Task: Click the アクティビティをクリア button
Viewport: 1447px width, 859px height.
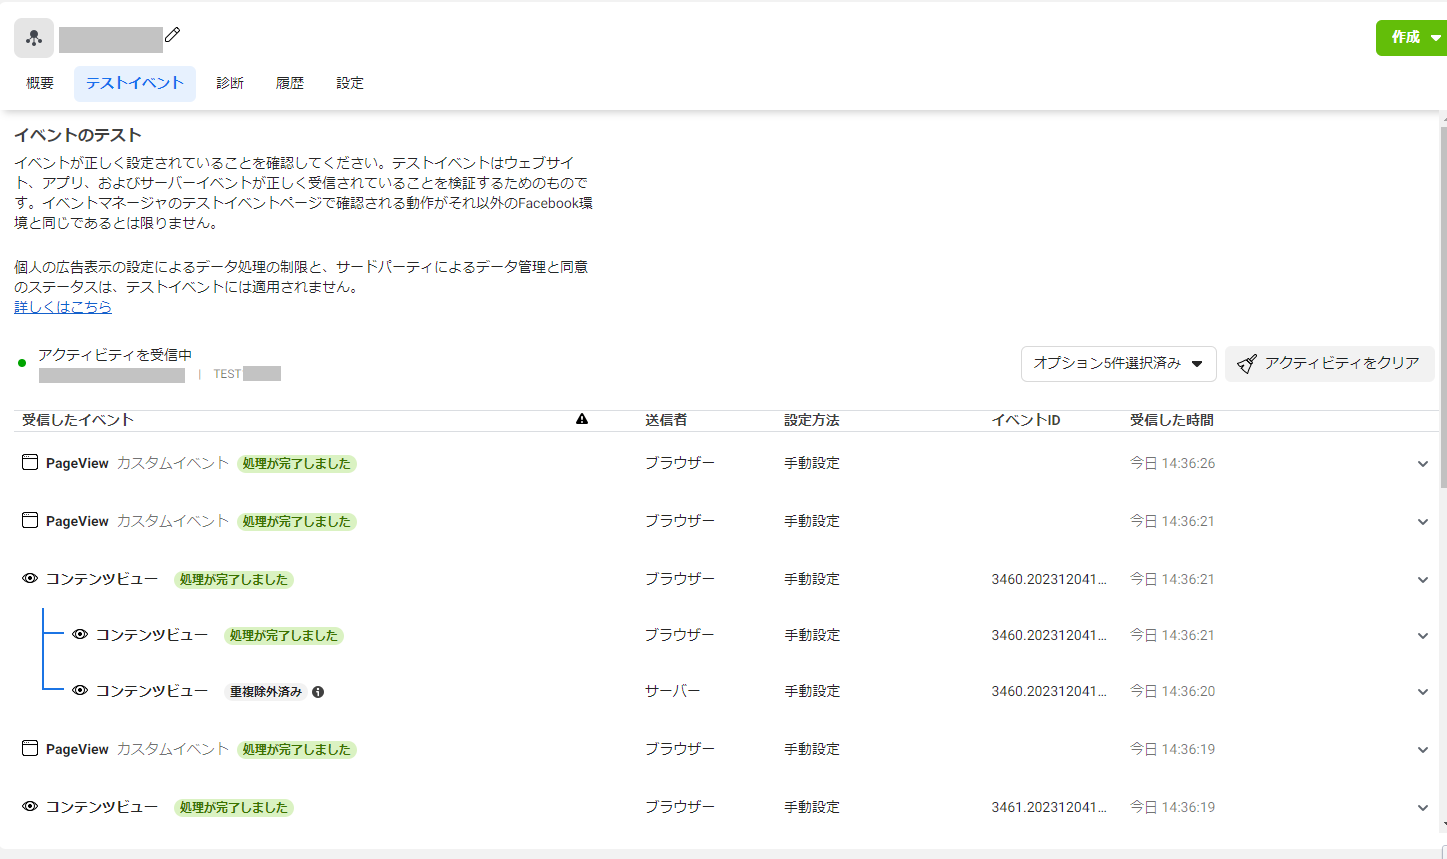Action: (x=1329, y=364)
